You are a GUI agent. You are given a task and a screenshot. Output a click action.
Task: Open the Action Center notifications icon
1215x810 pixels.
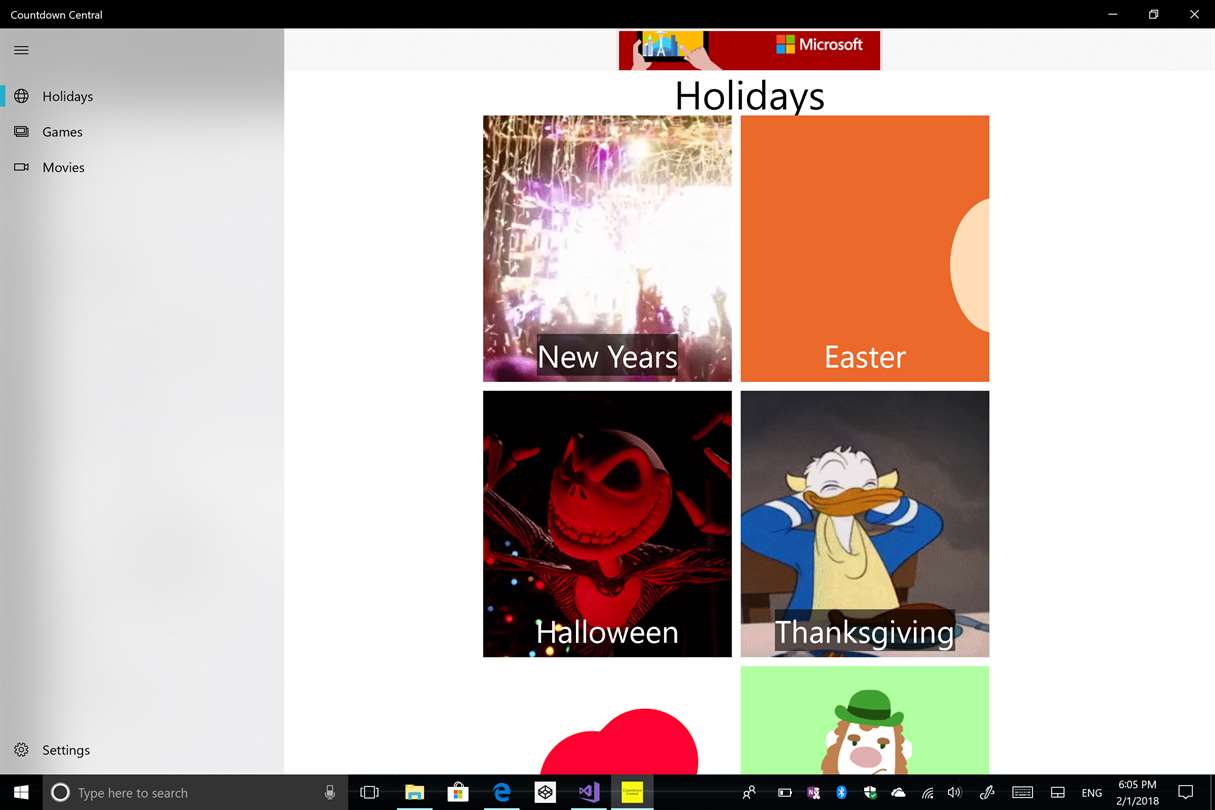click(x=1186, y=792)
